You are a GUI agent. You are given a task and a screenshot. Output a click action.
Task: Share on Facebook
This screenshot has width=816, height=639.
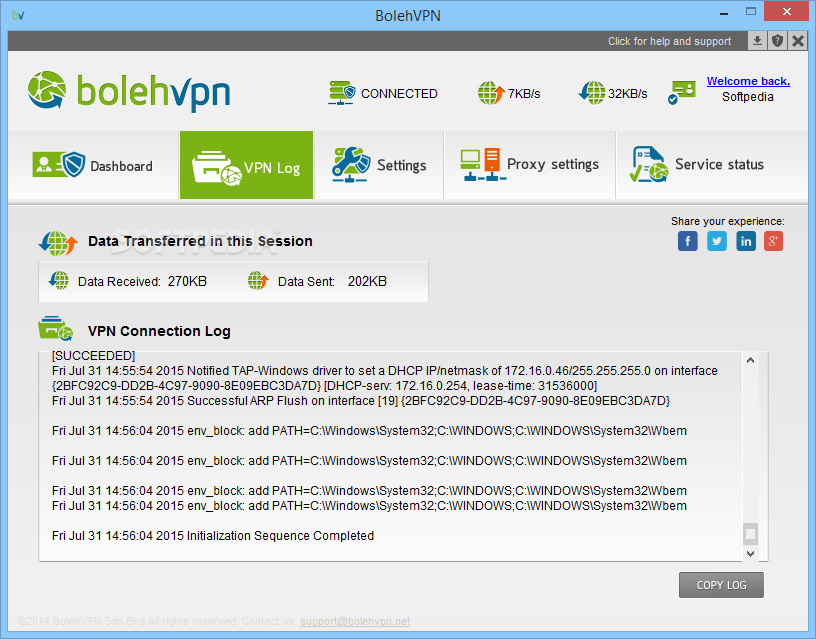pyautogui.click(x=687, y=241)
